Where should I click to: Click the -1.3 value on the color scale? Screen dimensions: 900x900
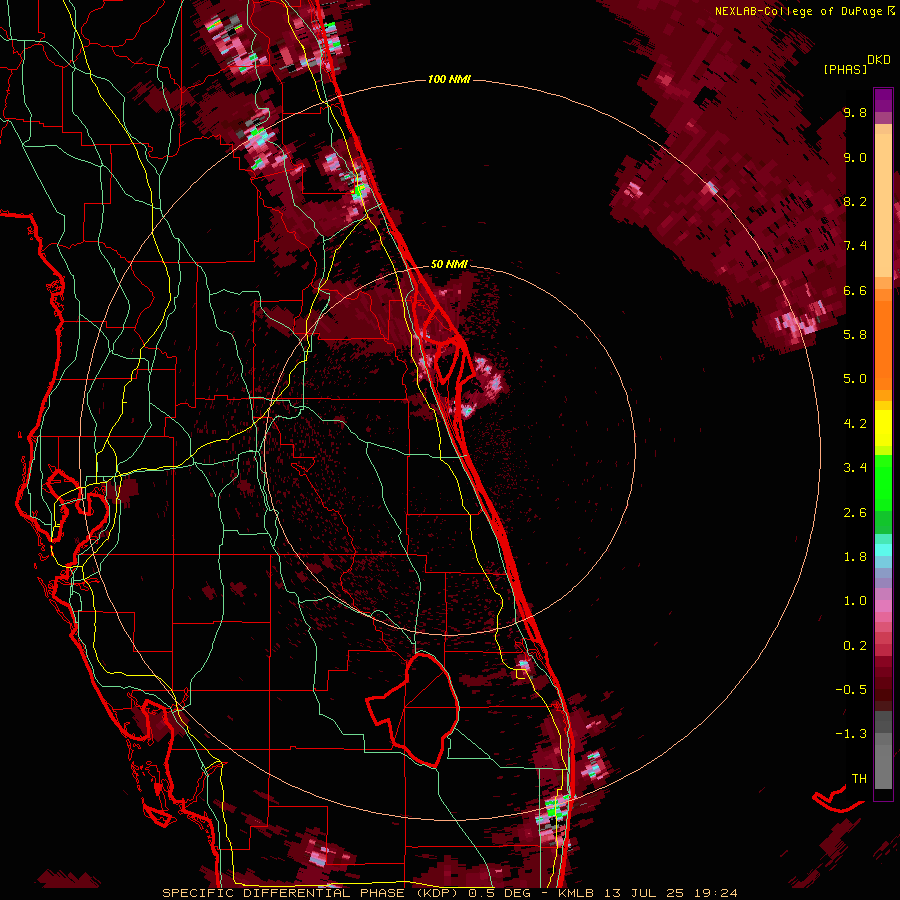pyautogui.click(x=851, y=734)
